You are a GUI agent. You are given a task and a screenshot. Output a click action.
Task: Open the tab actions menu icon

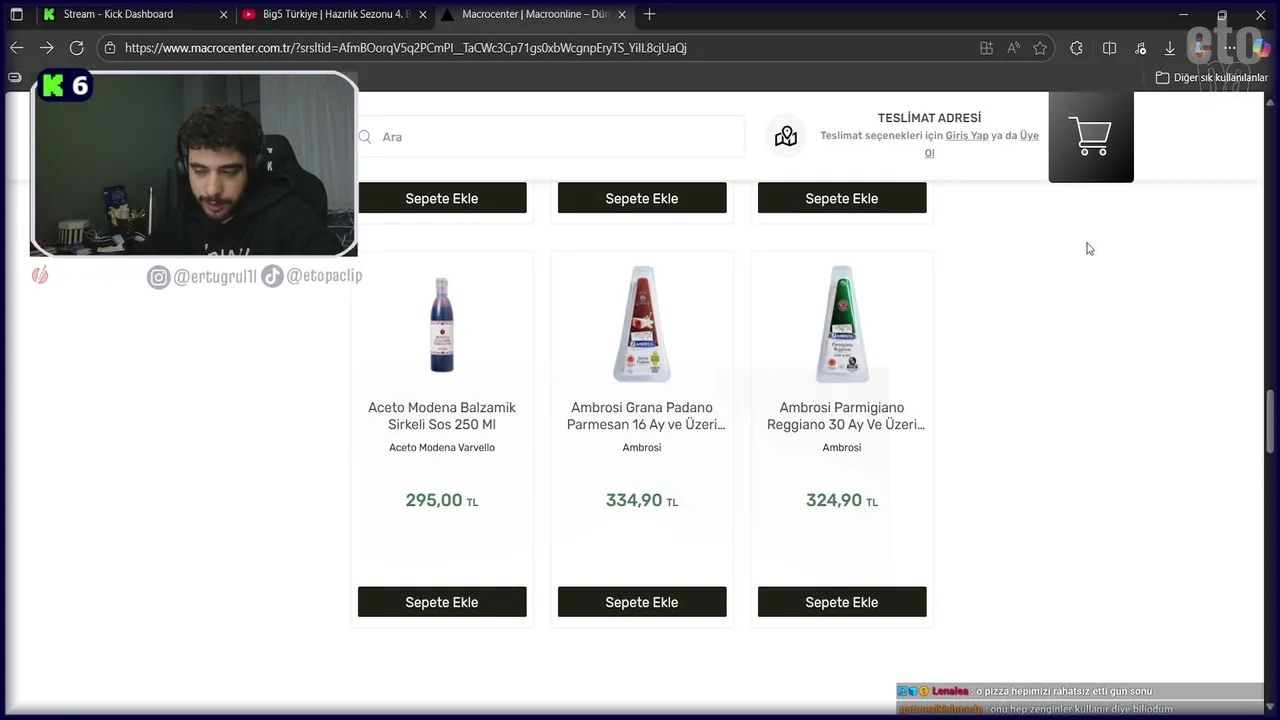tap(16, 14)
